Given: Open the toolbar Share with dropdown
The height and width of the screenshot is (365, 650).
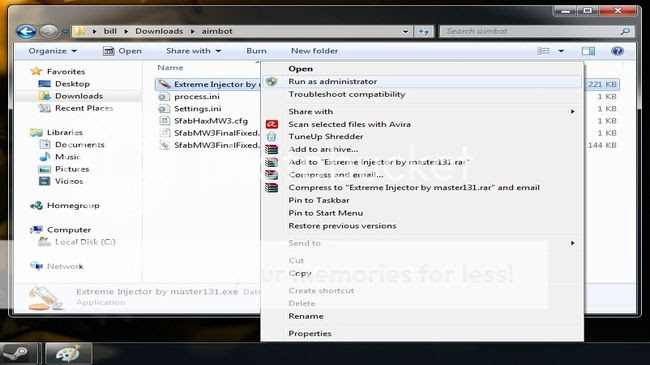Looking at the screenshot, I should (194, 51).
